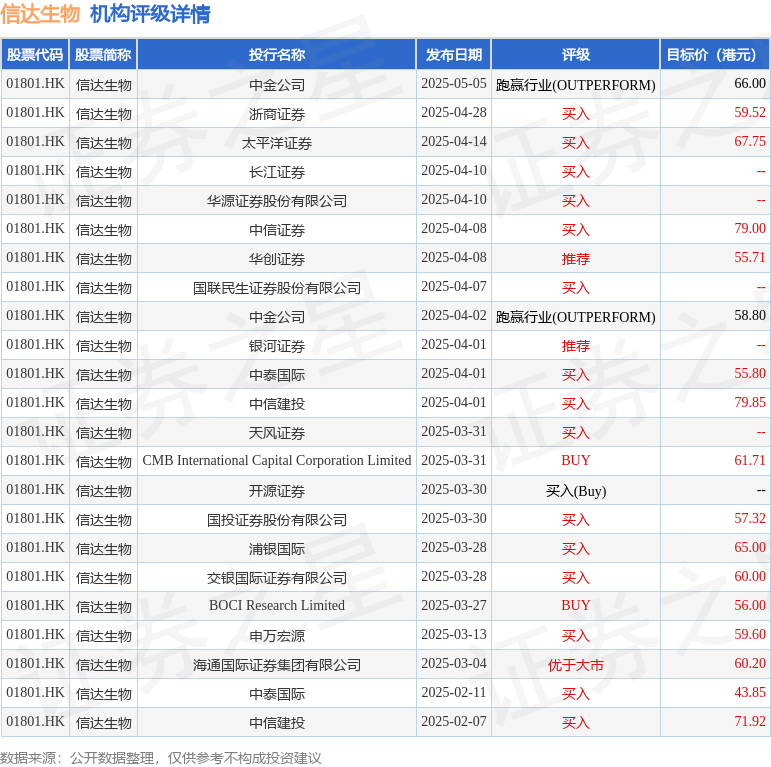Screen dimensions: 771x767
Task: Select the 银河证券 cell
Action: [277, 346]
